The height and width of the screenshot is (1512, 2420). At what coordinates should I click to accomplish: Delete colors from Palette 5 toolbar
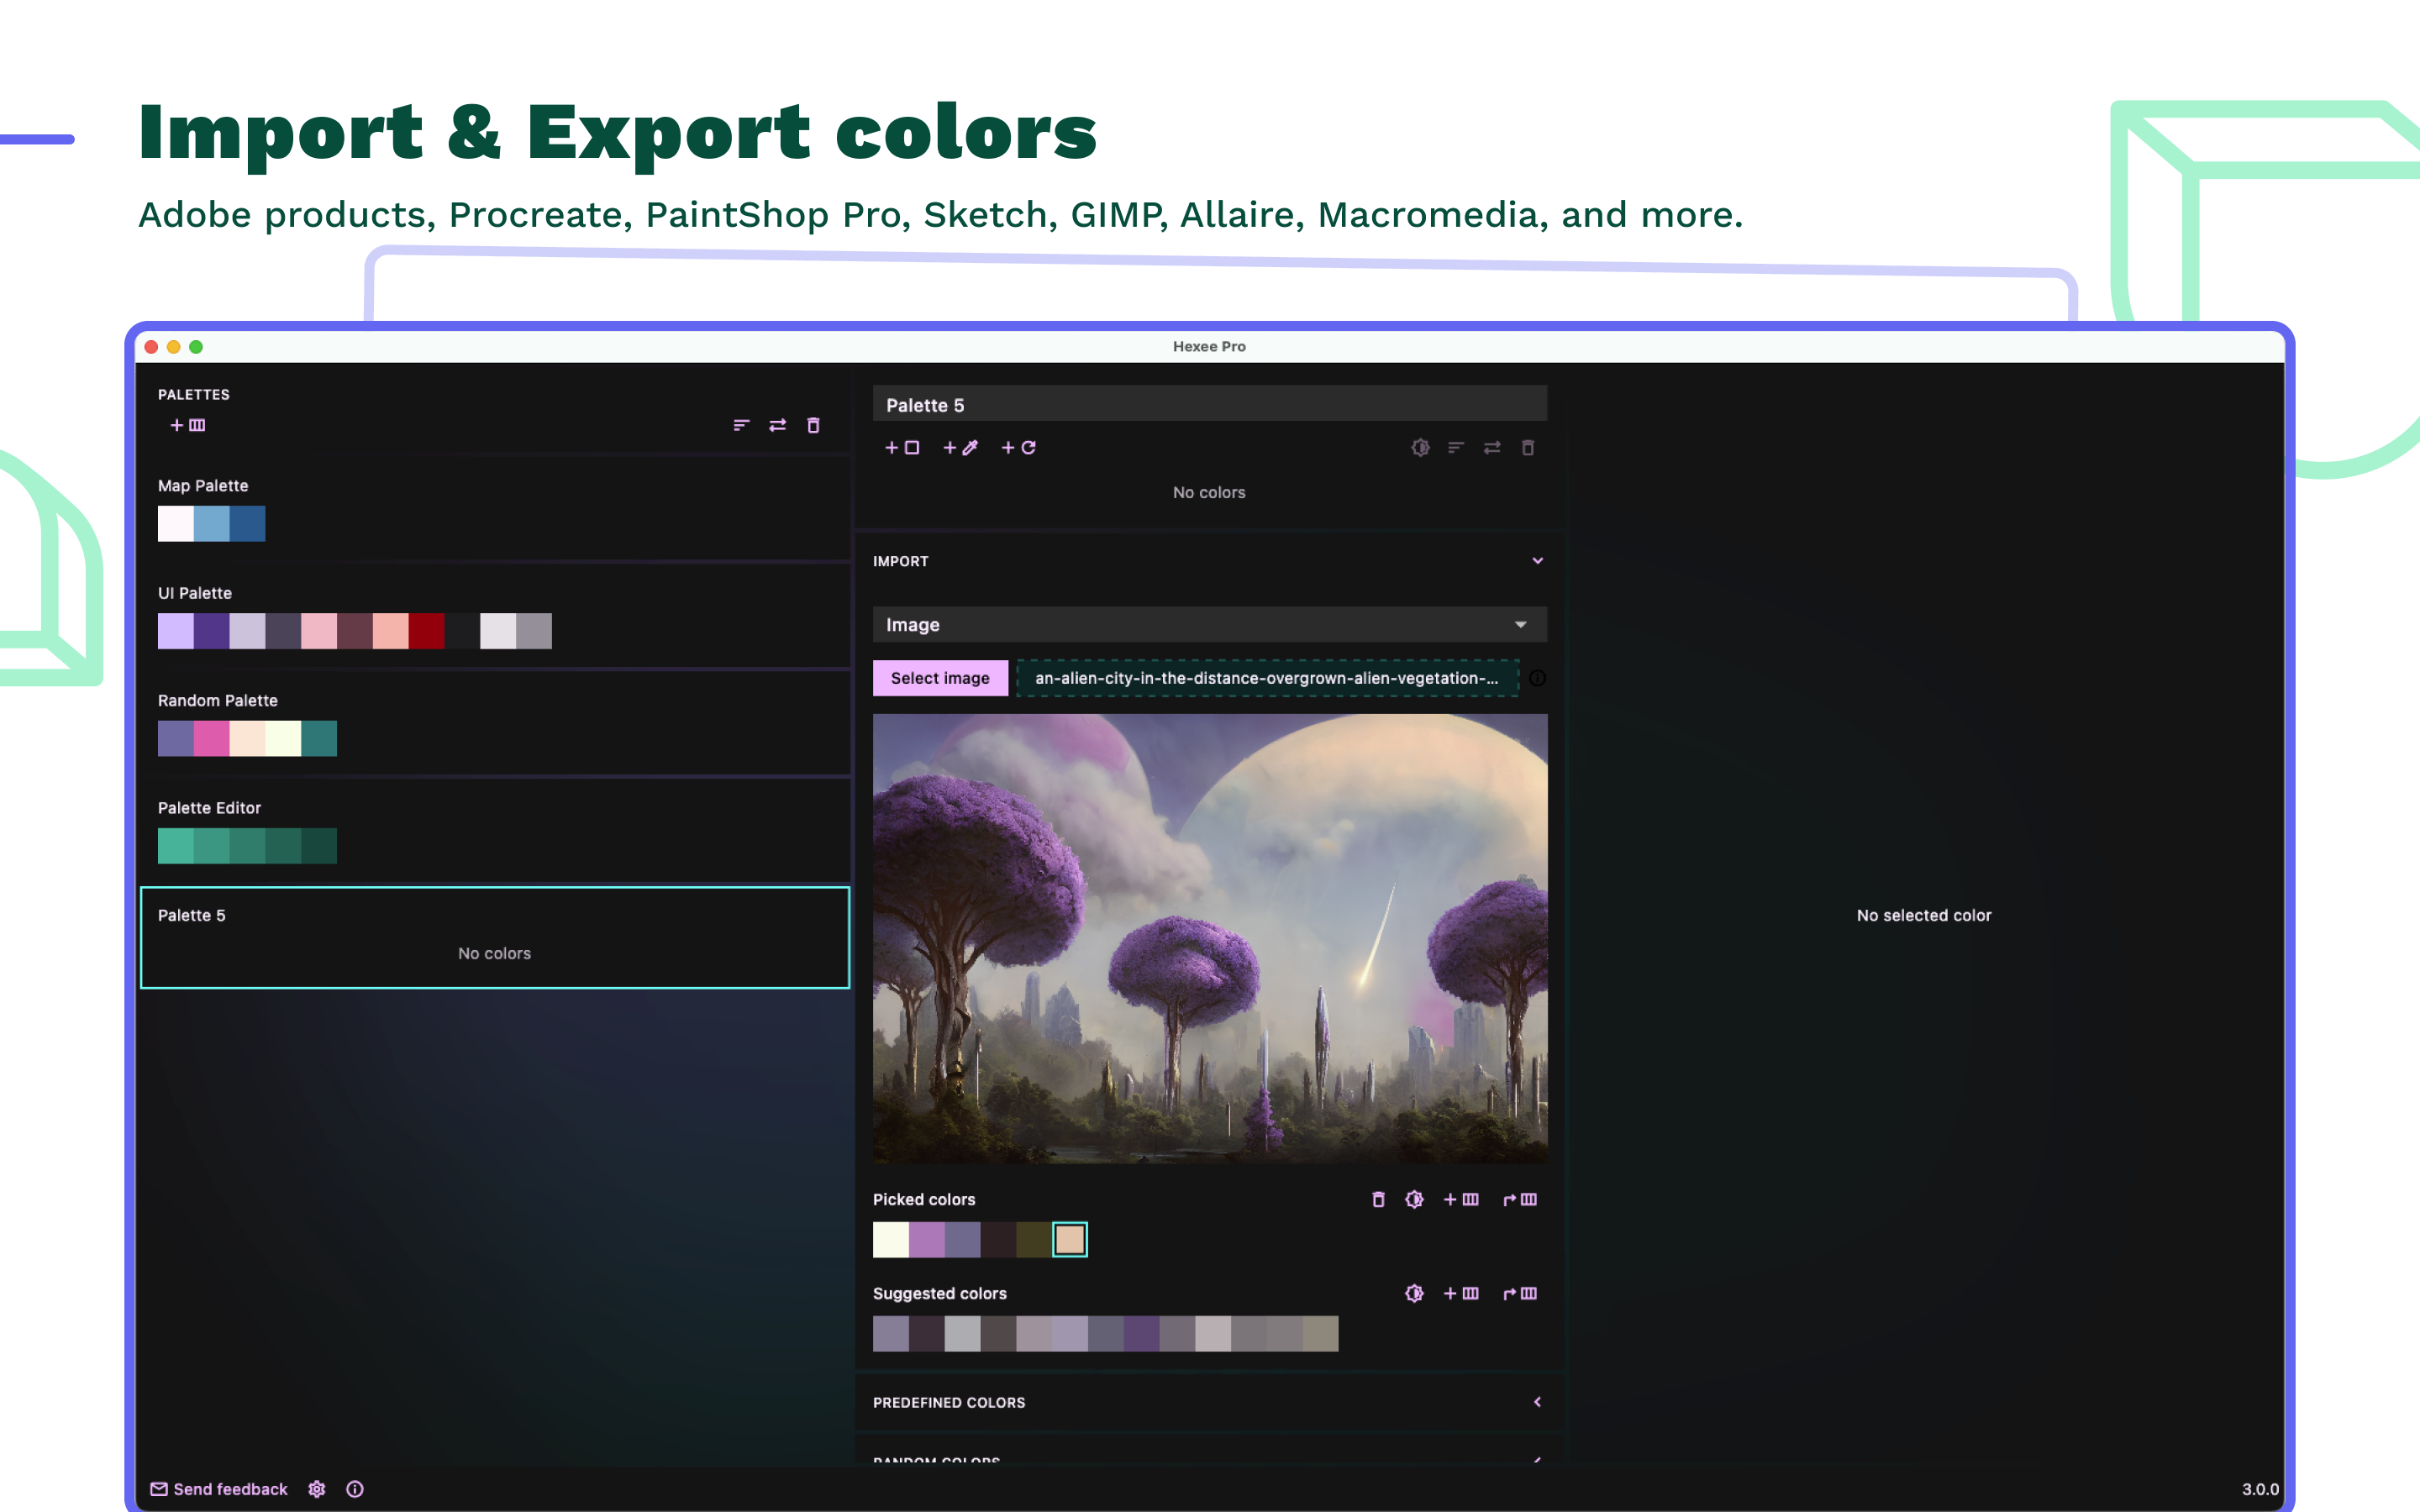[x=1528, y=448]
